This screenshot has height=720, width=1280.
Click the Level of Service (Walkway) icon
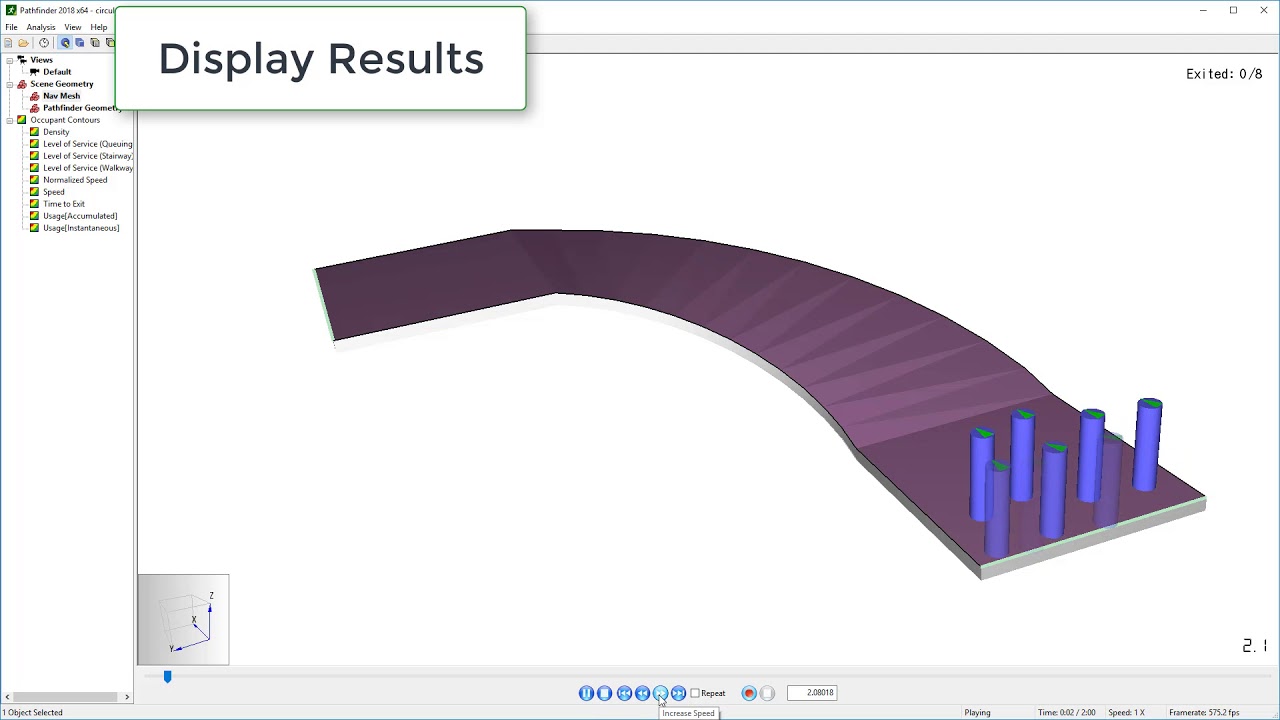pyautogui.click(x=35, y=168)
